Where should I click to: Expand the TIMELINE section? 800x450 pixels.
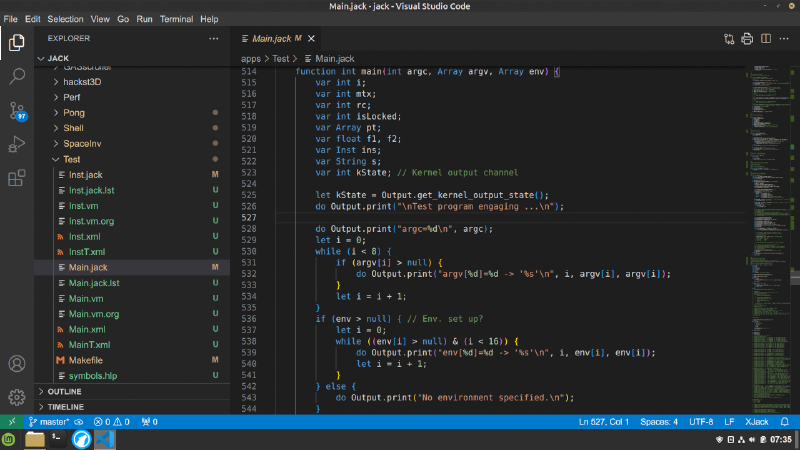click(x=66, y=407)
